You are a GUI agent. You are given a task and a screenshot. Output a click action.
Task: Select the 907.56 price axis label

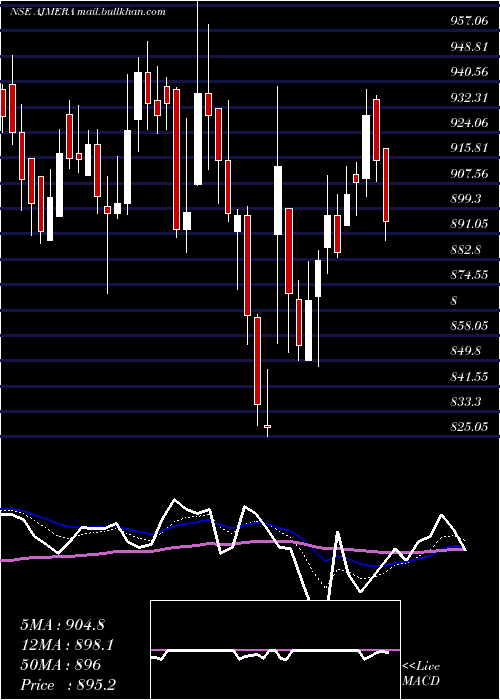point(470,173)
